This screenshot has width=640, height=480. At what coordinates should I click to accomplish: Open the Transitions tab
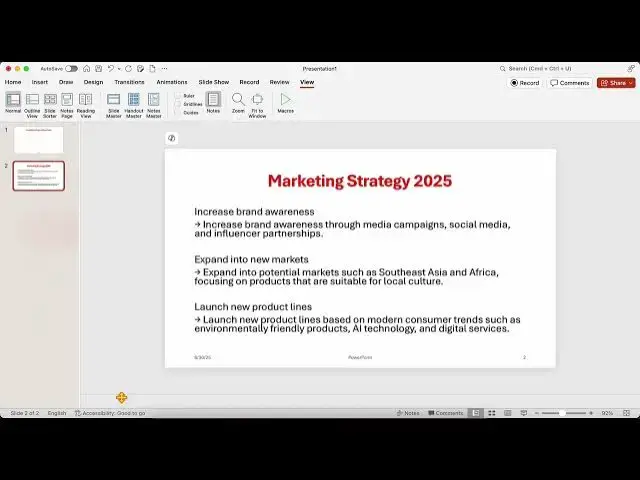[x=129, y=82]
